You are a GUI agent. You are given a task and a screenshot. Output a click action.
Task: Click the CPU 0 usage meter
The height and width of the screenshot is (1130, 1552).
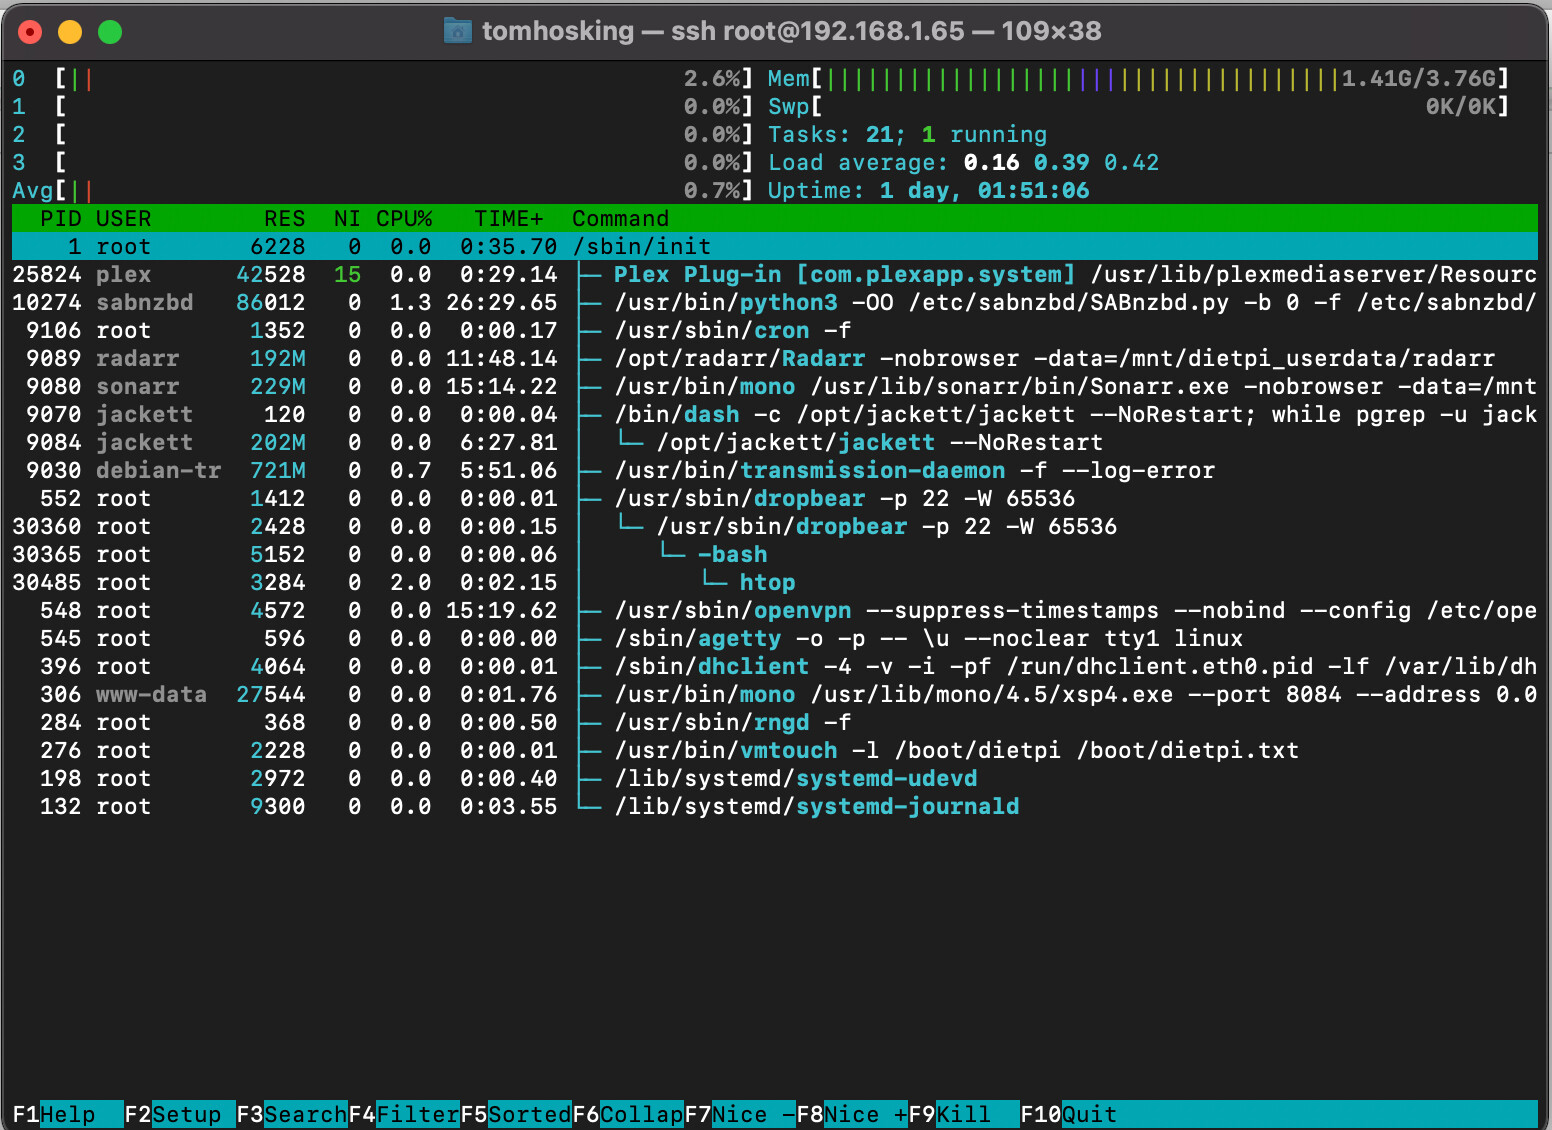pyautogui.click(x=382, y=78)
